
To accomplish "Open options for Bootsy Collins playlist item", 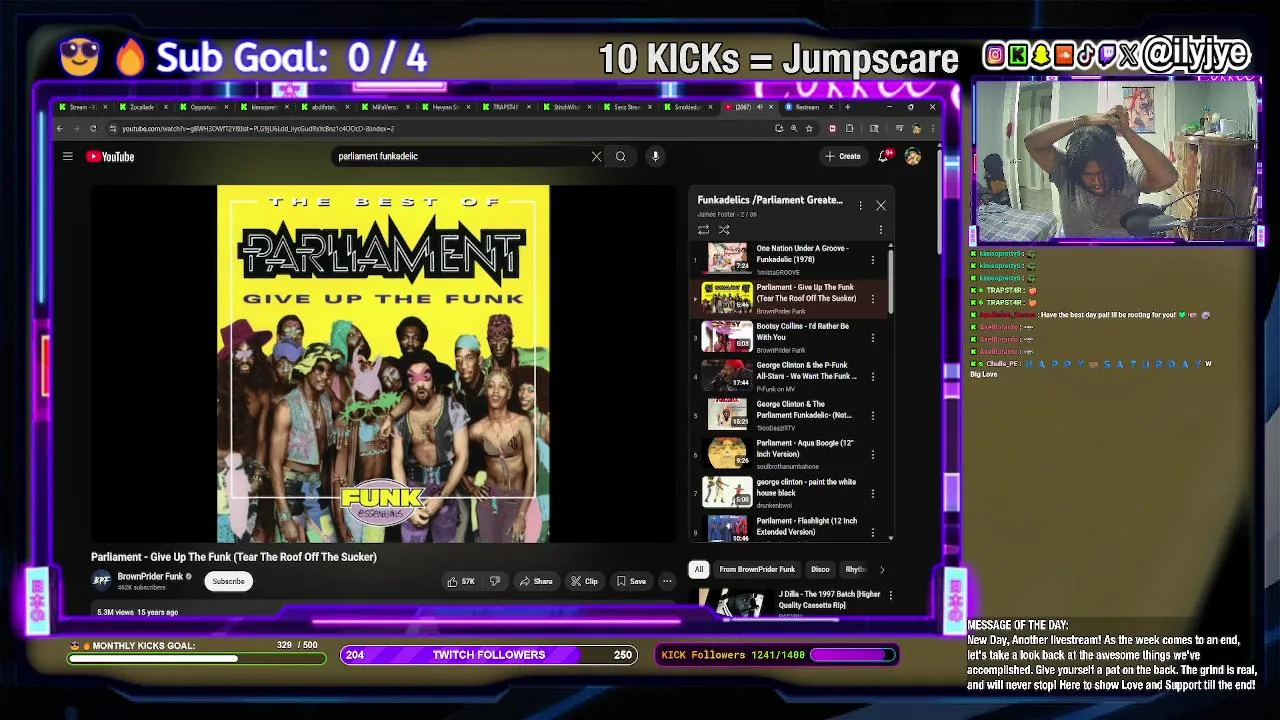I will tap(872, 338).
